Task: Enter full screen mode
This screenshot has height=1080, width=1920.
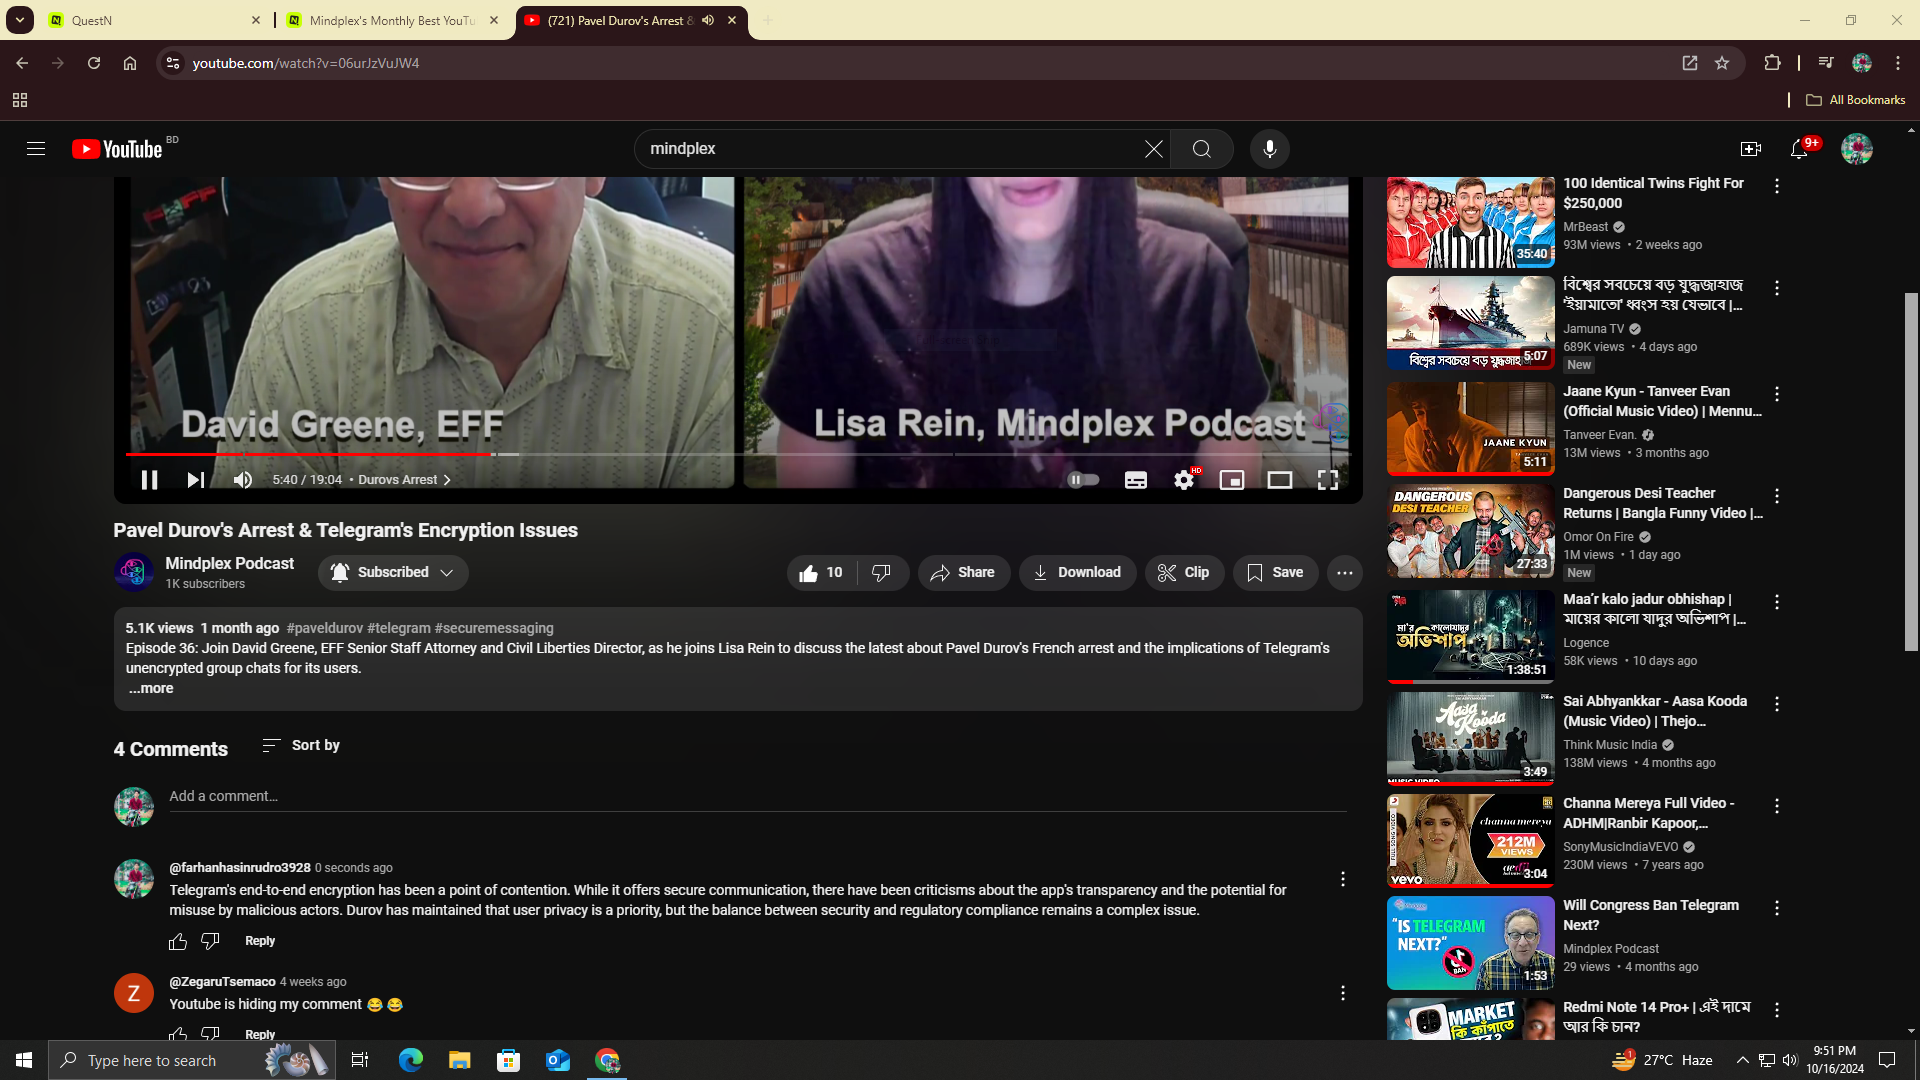Action: coord(1328,480)
